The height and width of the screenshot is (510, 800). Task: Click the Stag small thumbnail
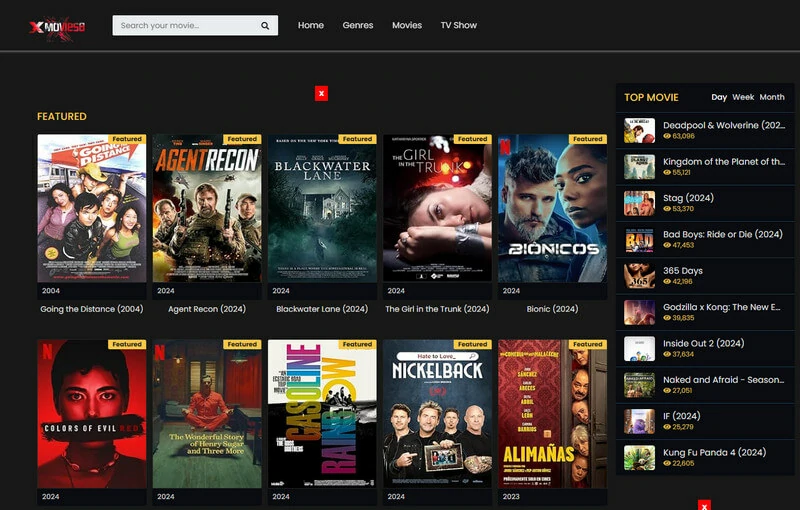pos(639,203)
